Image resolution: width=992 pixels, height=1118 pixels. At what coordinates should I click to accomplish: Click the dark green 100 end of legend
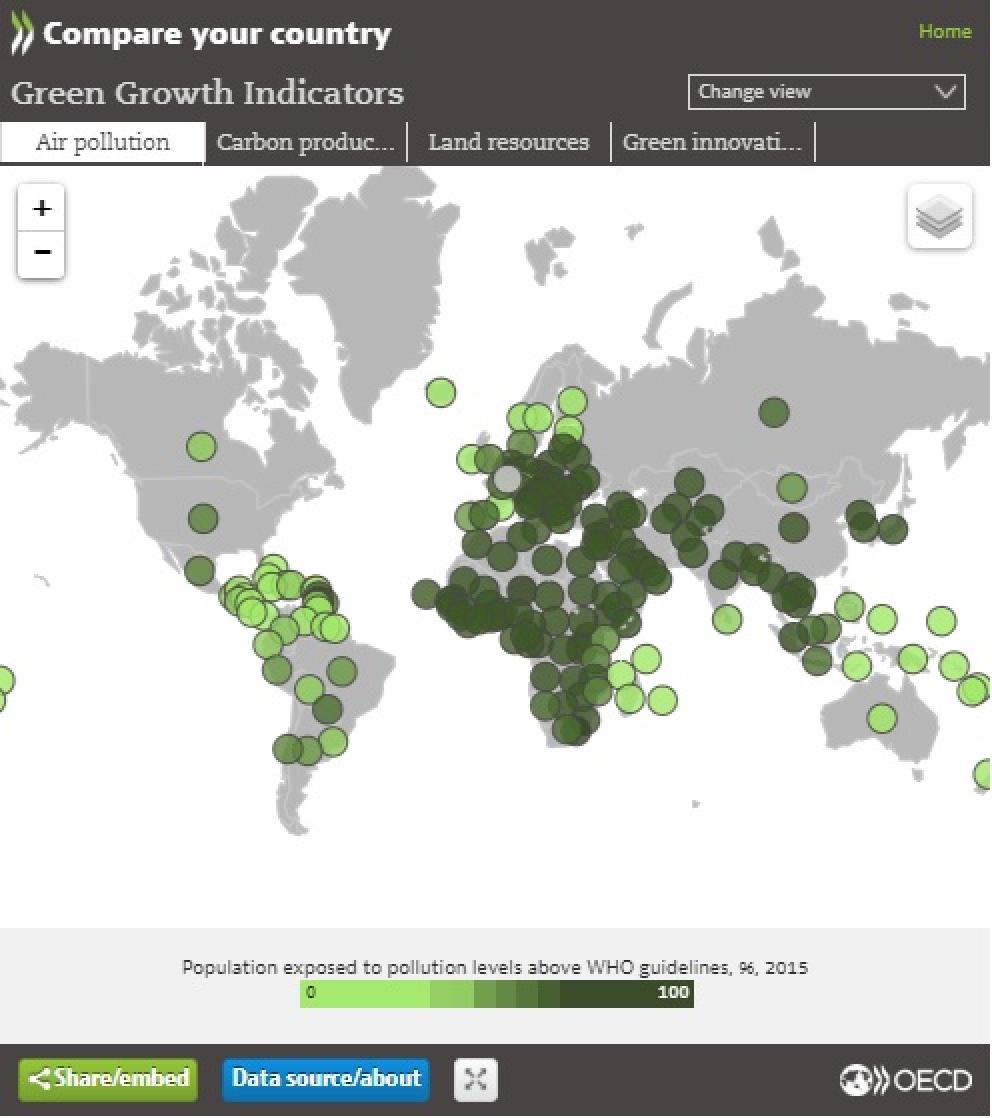(x=627, y=993)
